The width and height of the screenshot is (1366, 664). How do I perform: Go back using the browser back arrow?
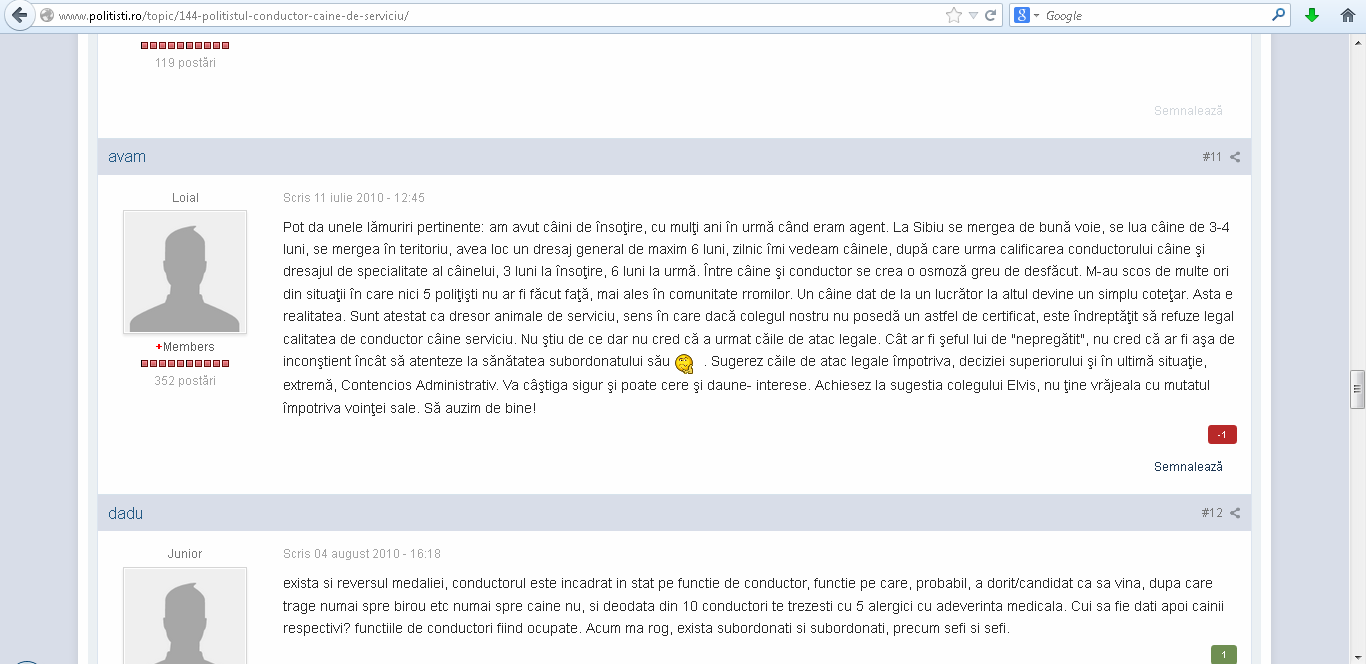pyautogui.click(x=18, y=15)
